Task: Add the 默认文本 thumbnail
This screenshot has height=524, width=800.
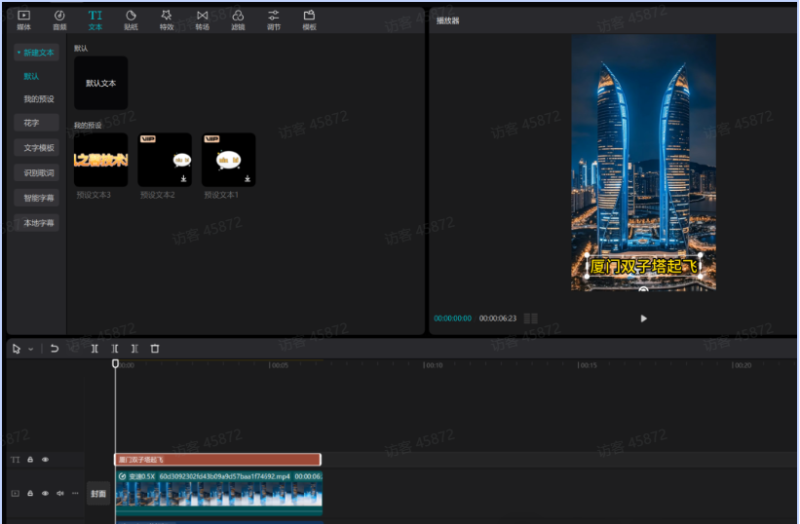Action: [x=101, y=83]
